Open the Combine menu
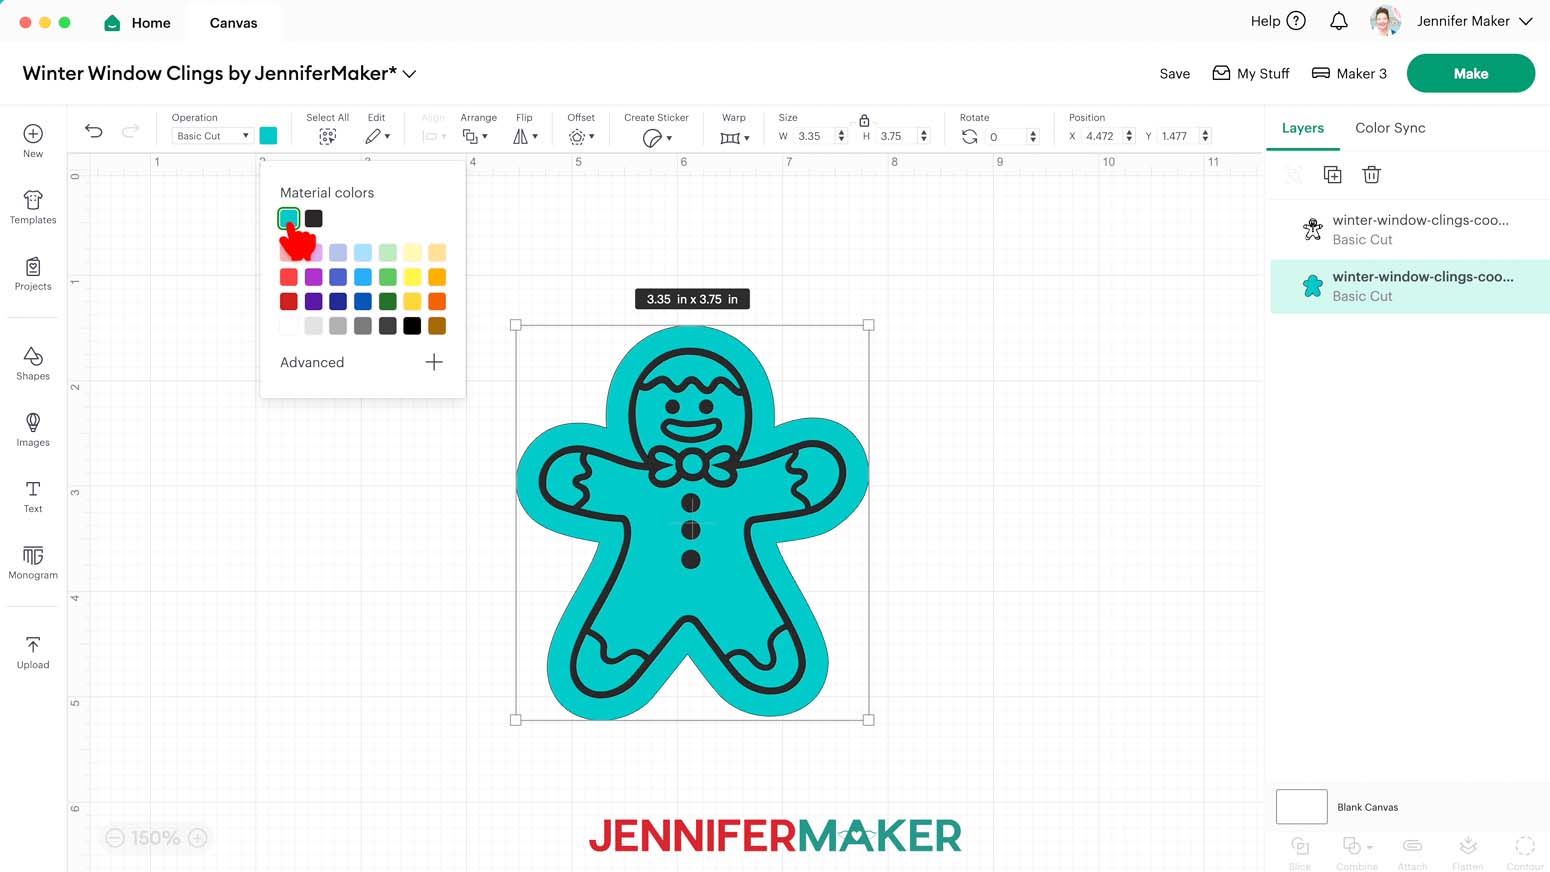Screen dimensions: 1550x872 1356,852
